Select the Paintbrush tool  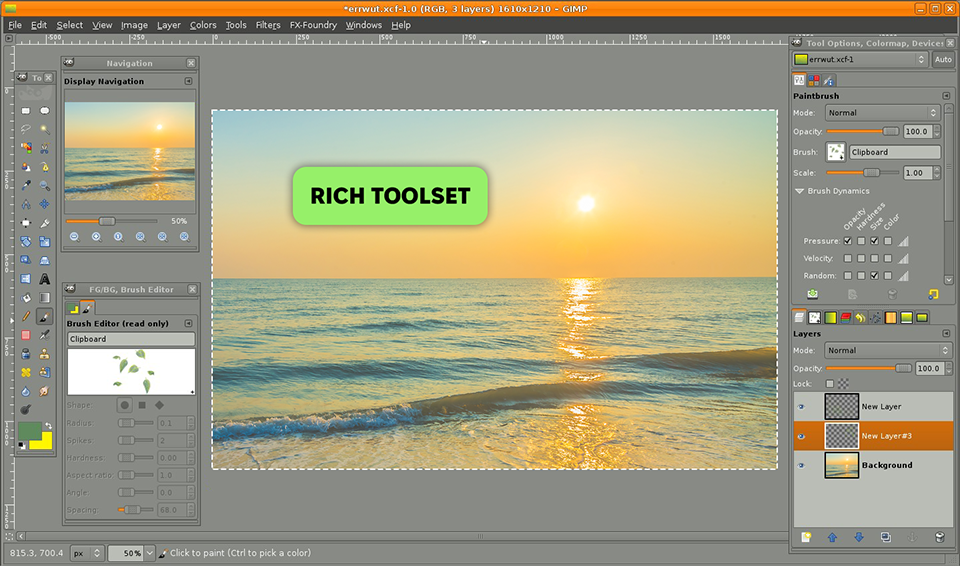[45, 316]
